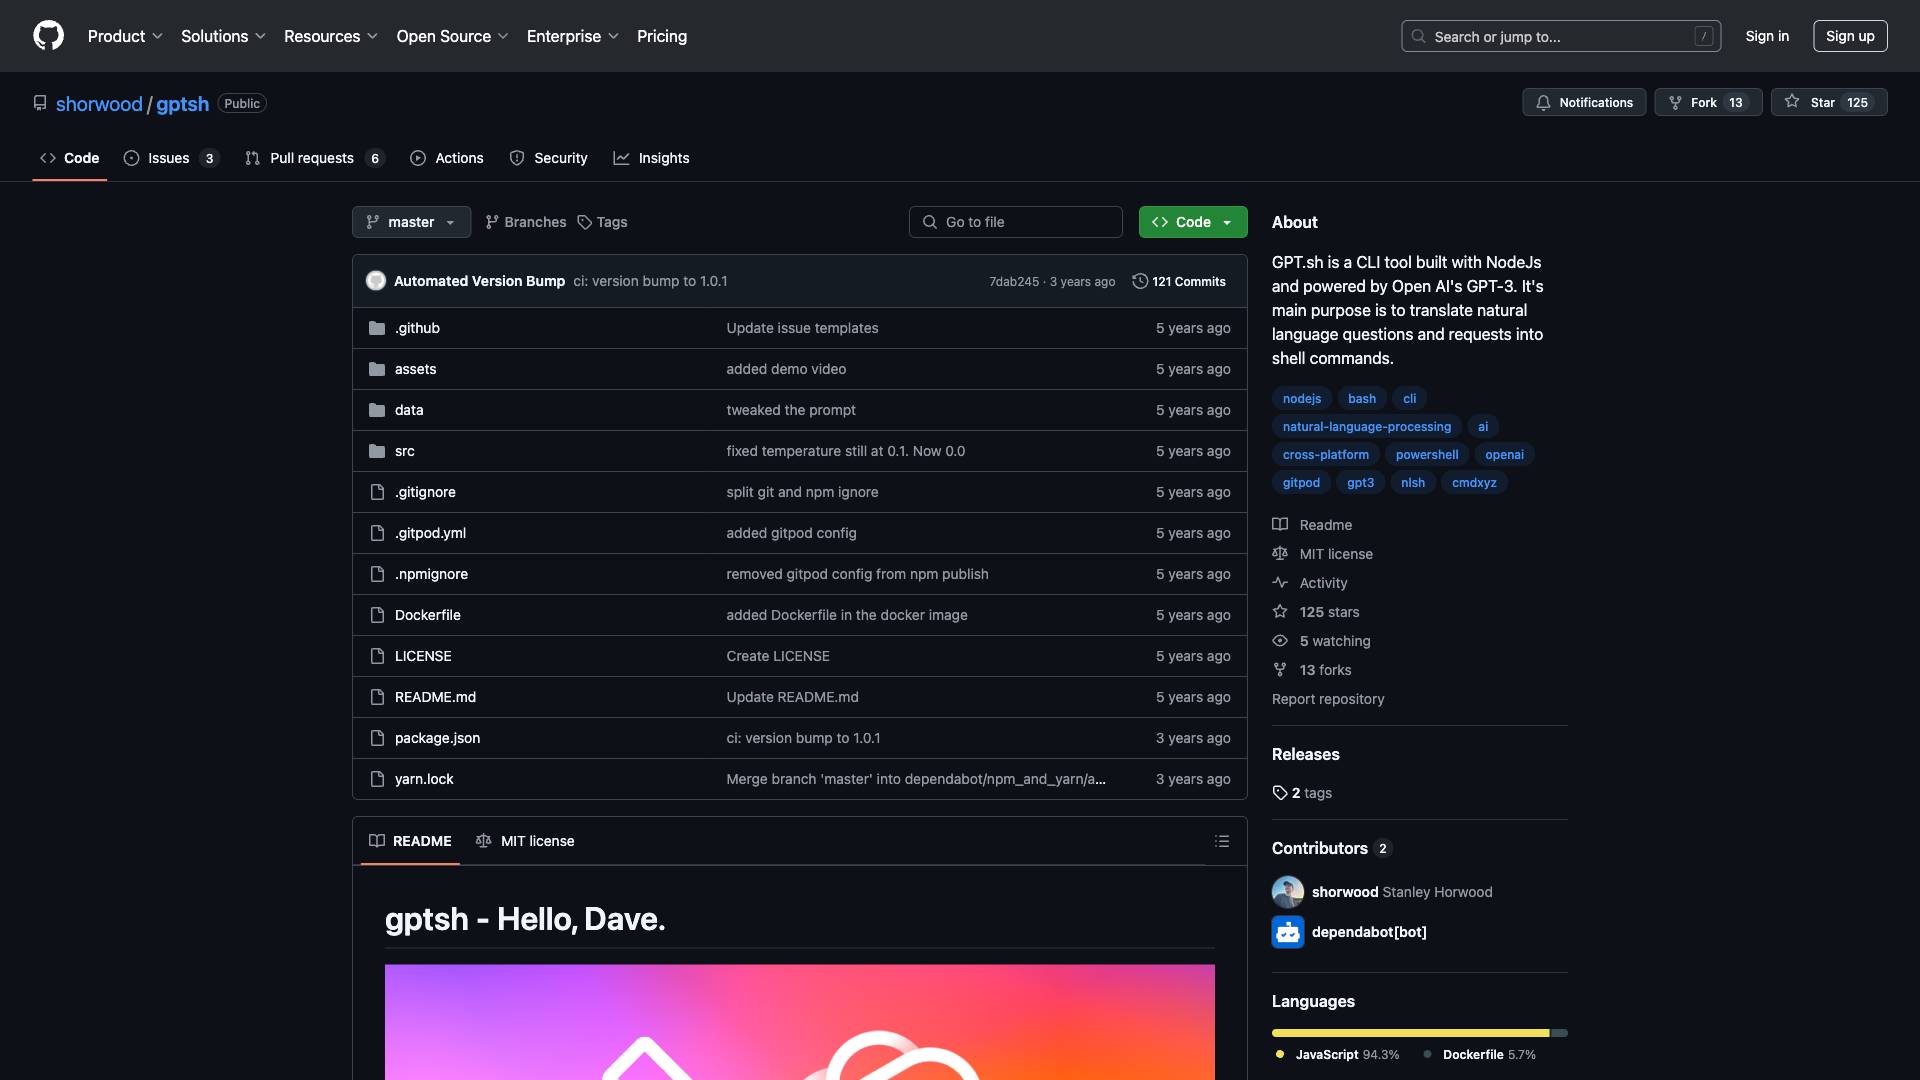Click the shorwood contributor avatar
The image size is (1920, 1080).
coord(1287,892)
